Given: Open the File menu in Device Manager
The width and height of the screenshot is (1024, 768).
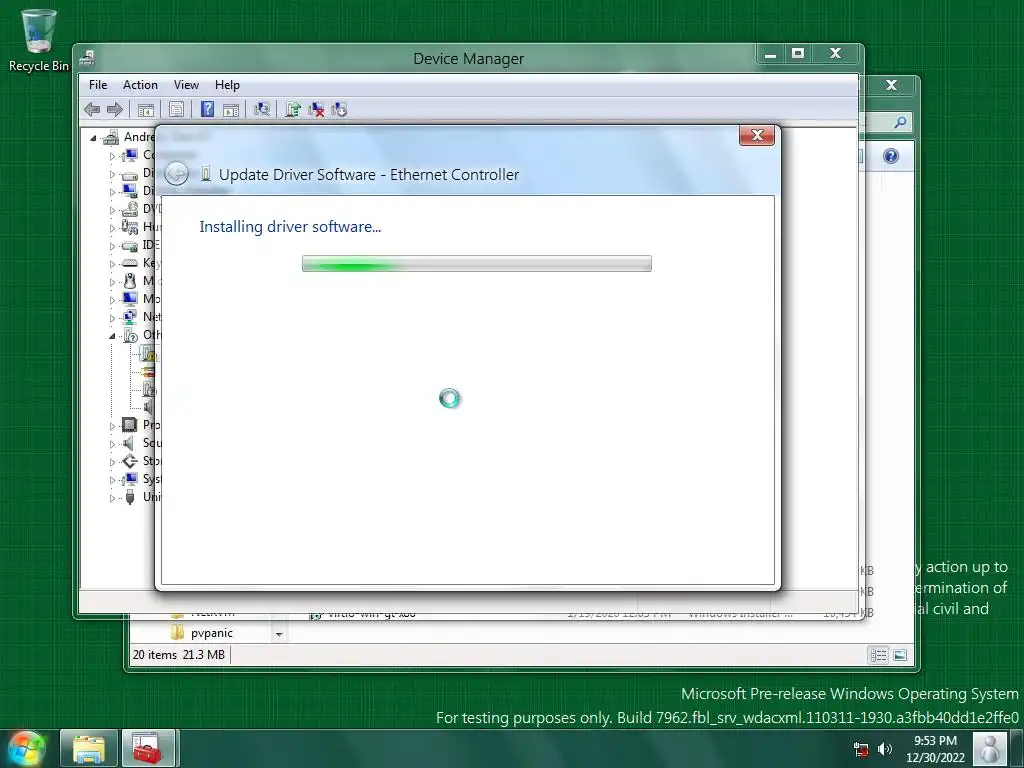Looking at the screenshot, I should click(98, 85).
